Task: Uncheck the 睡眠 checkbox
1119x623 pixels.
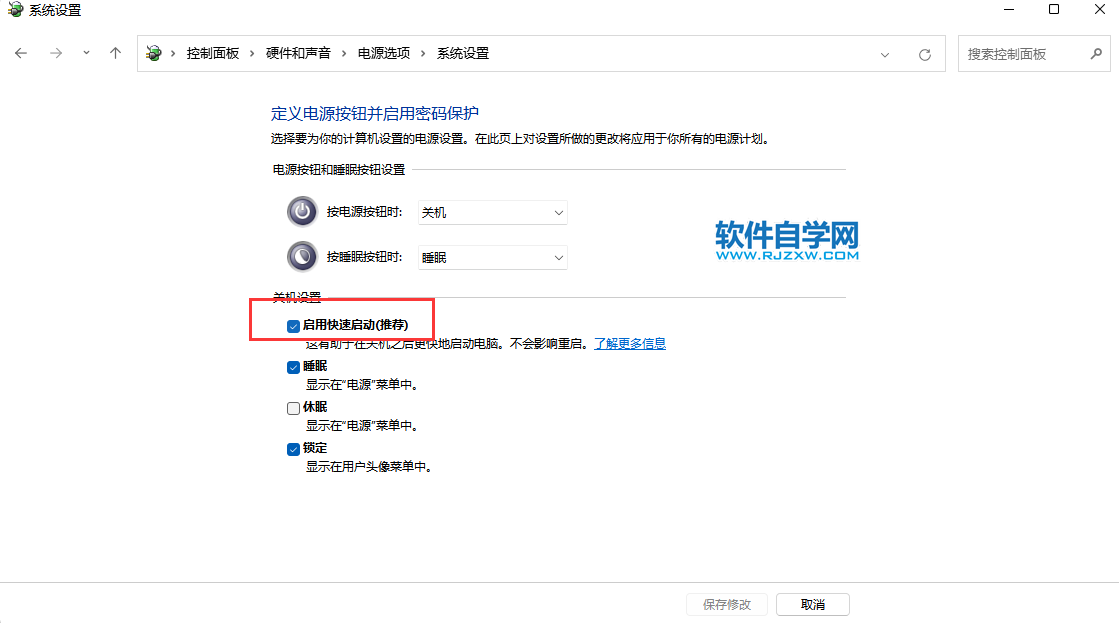Action: (x=293, y=367)
